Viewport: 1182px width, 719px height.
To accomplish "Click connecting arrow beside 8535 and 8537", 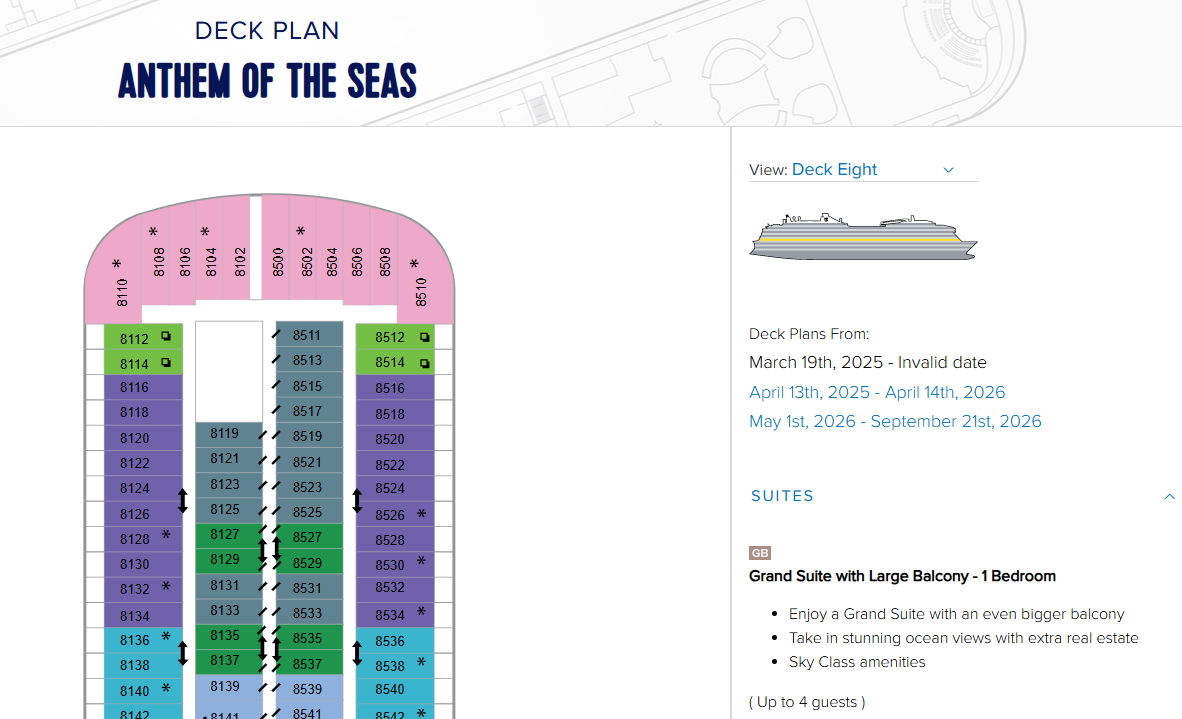I will pos(277,649).
